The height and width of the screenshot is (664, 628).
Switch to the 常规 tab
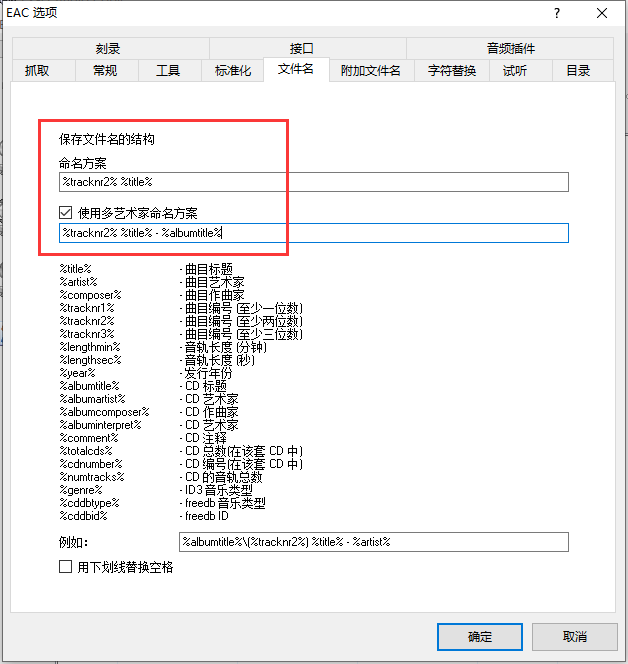click(107, 70)
